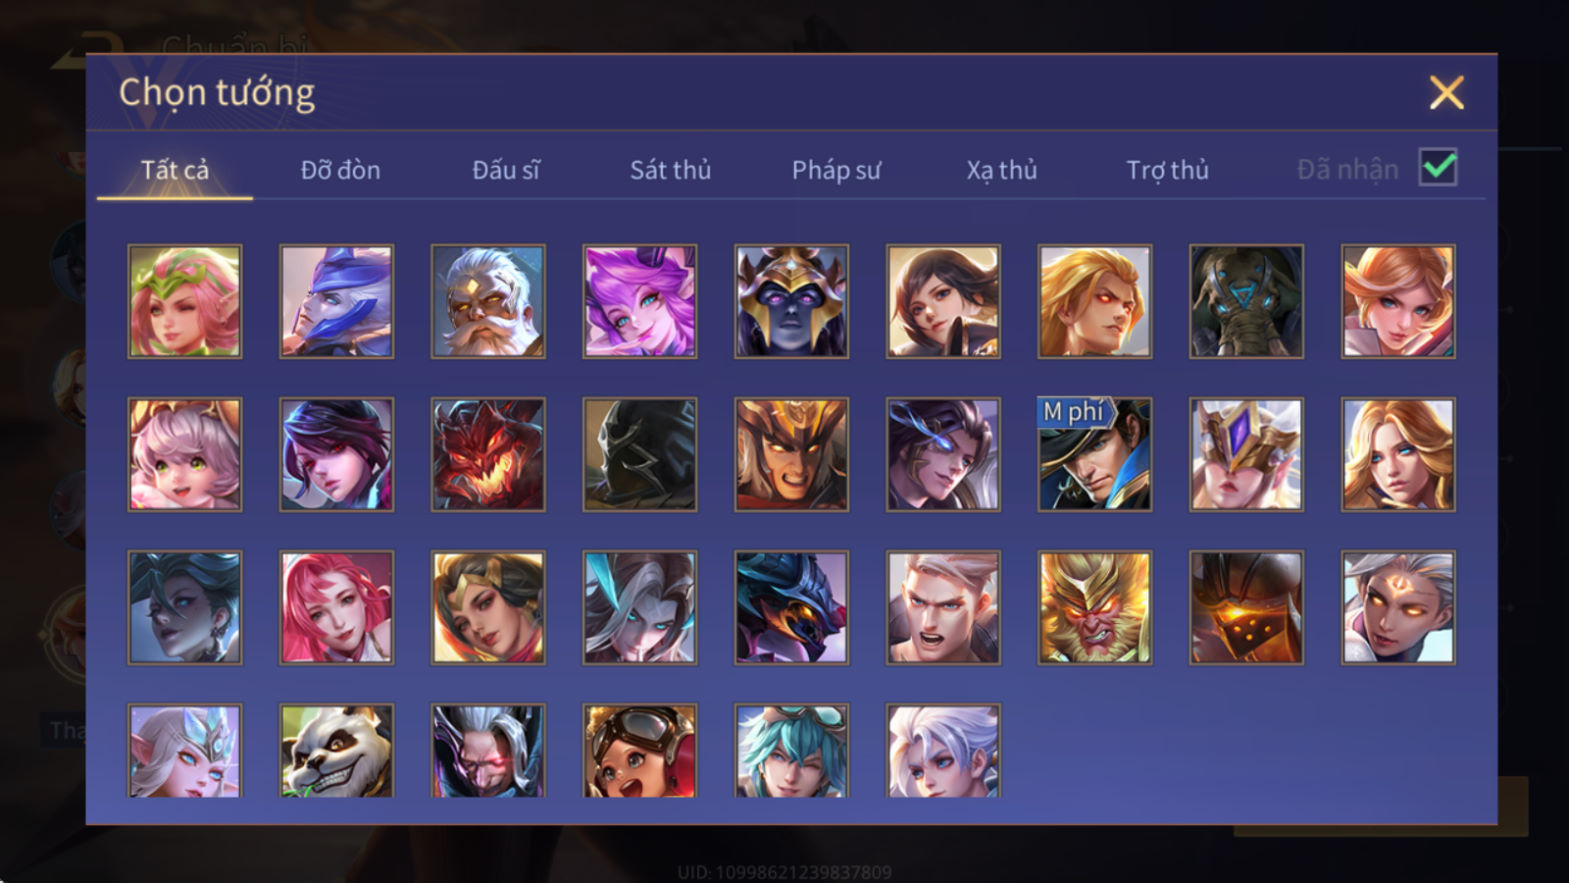Open the "Xạ thủ" tab
Image resolution: width=1569 pixels, height=883 pixels.
1001,170
